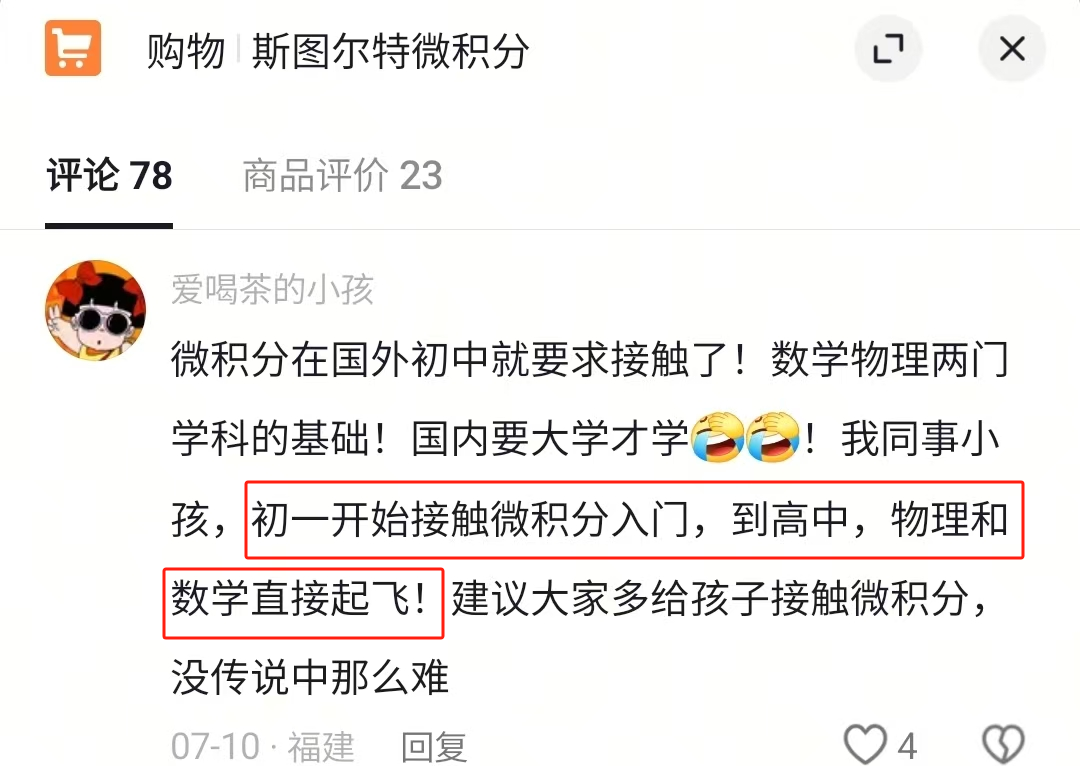1080x766 pixels.
Task: Open the 斯图尔特微积分 product title
Action: click(x=391, y=51)
